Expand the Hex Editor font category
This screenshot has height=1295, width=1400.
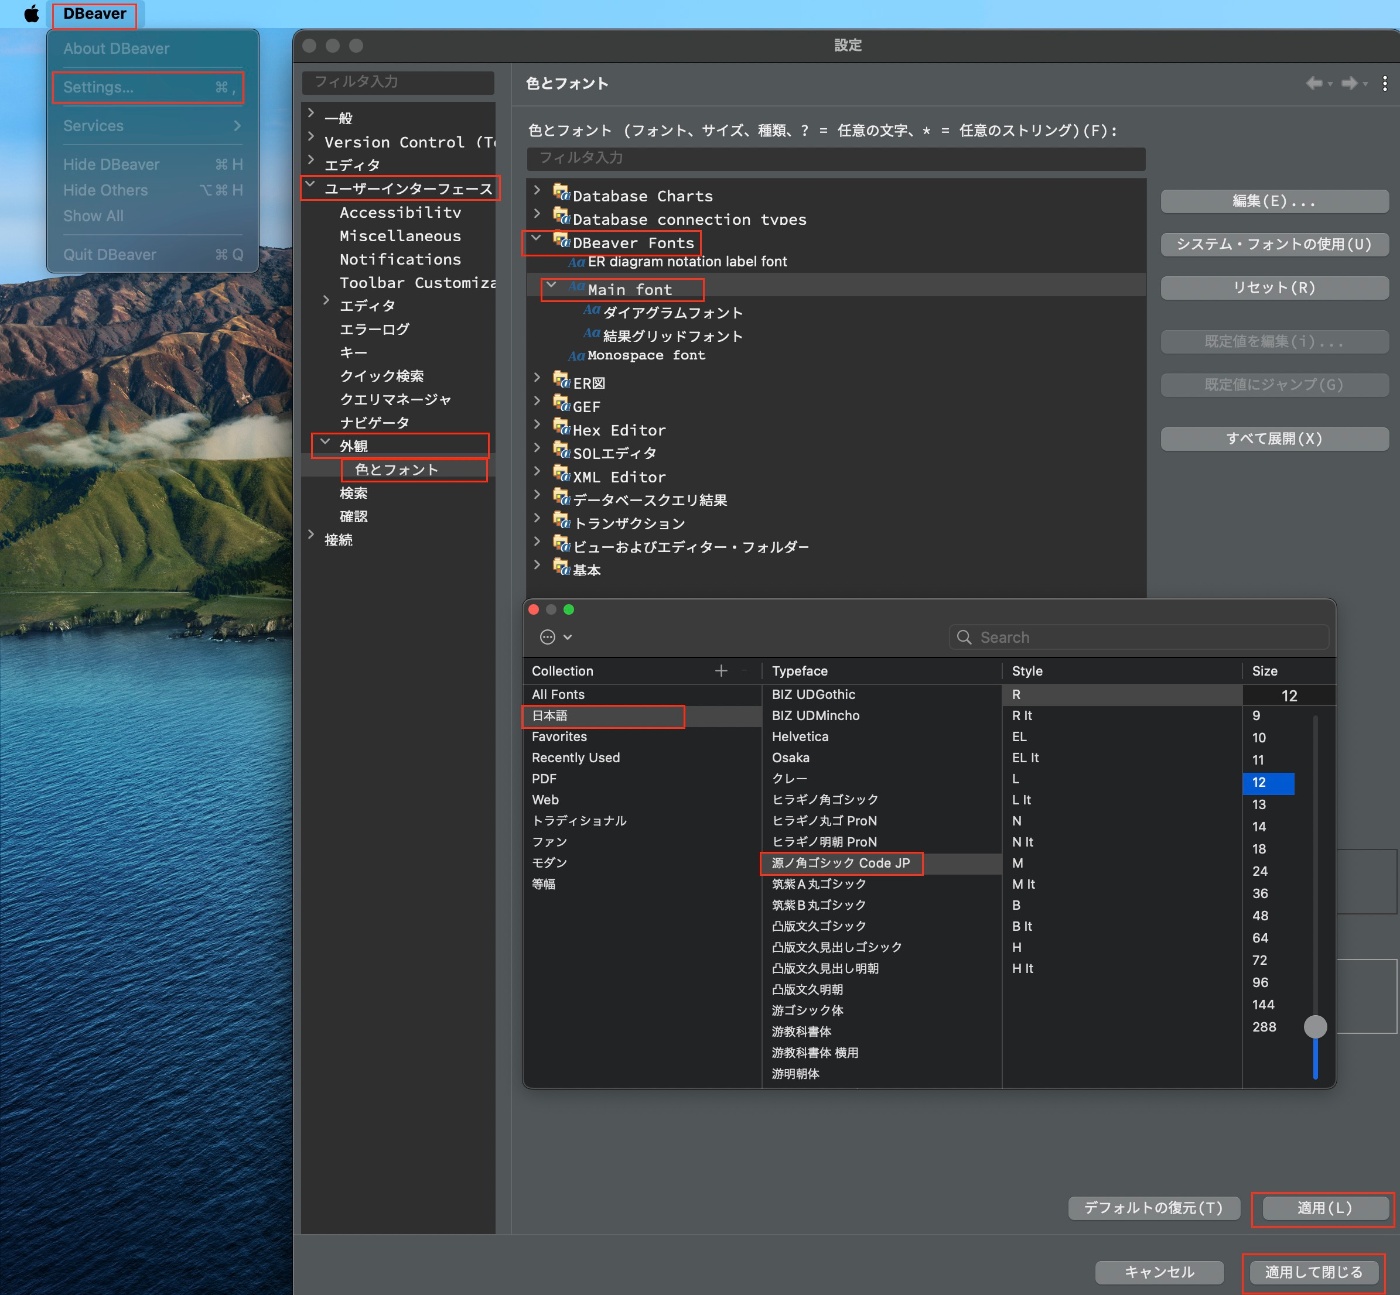[x=537, y=425]
